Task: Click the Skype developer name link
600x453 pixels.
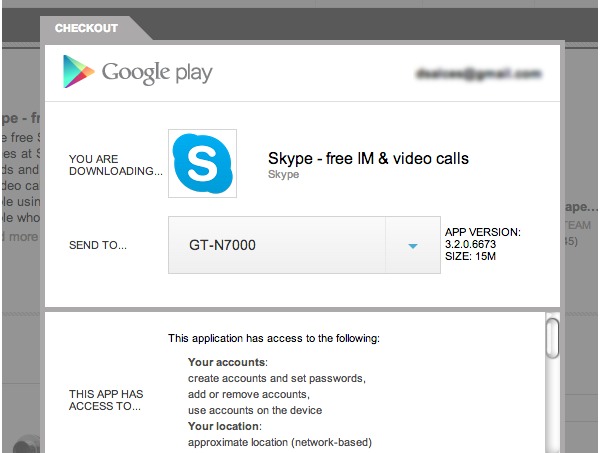Action: (283, 174)
